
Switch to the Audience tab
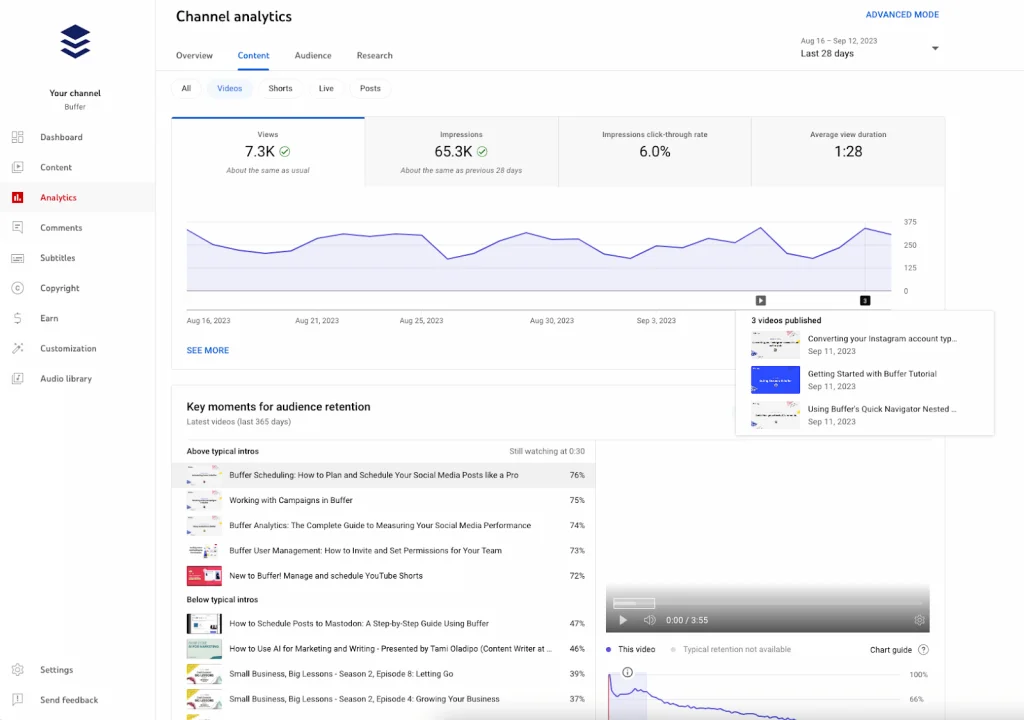point(313,56)
